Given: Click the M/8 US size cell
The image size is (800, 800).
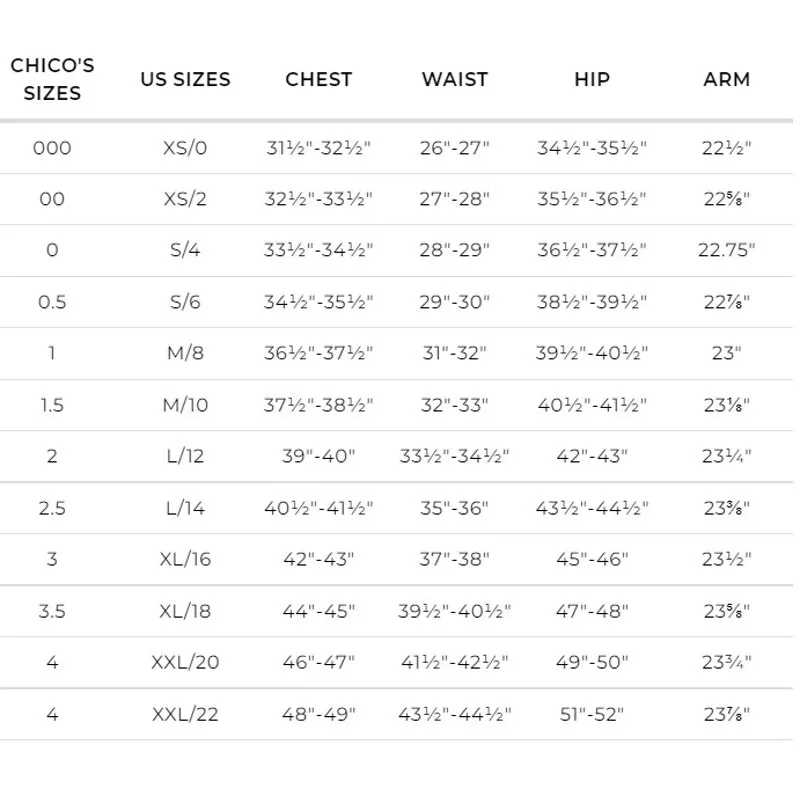Looking at the screenshot, I should (x=185, y=353).
